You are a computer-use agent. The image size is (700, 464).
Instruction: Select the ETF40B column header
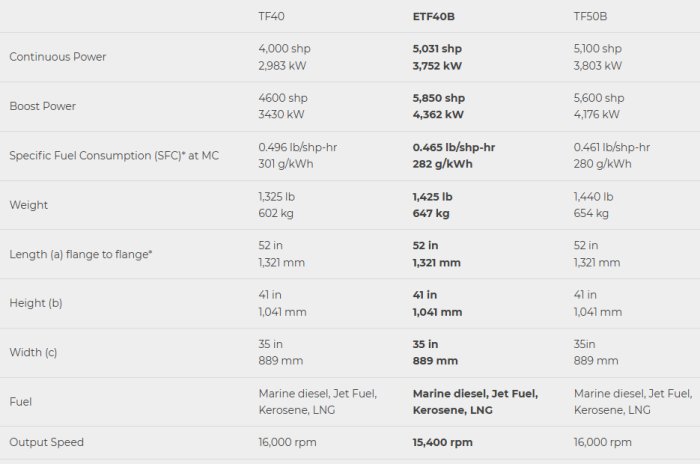pos(434,16)
